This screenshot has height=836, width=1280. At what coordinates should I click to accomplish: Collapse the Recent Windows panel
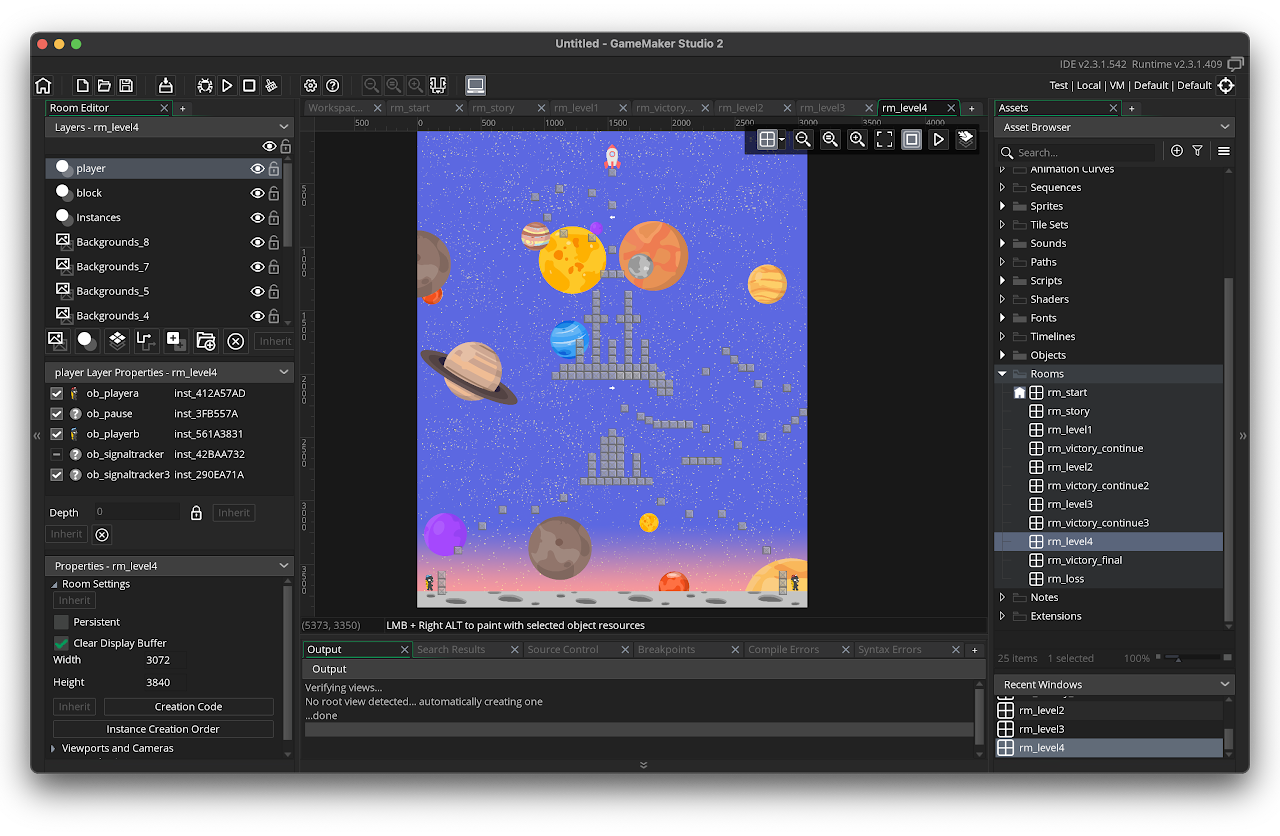pos(1225,685)
